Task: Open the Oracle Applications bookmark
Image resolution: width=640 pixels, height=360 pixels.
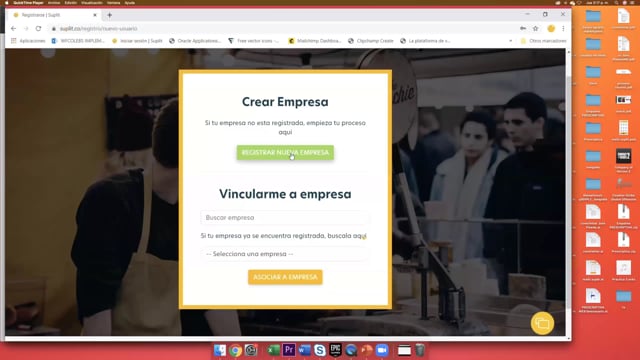Action: tap(195, 41)
